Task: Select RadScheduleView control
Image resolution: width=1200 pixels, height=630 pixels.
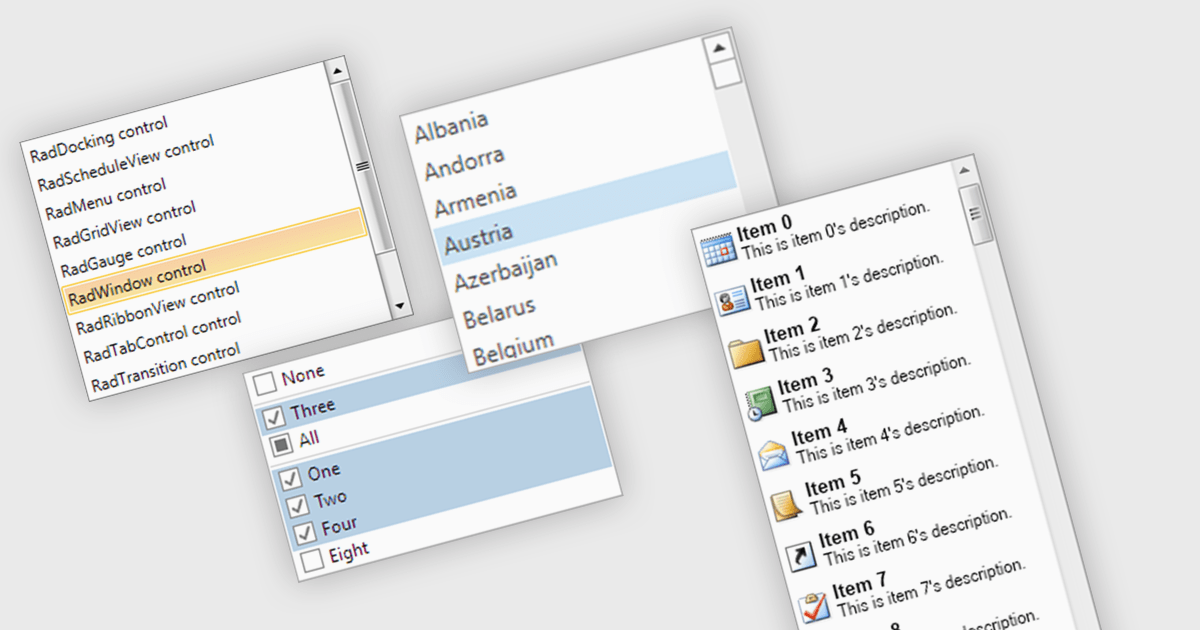Action: pos(126,164)
